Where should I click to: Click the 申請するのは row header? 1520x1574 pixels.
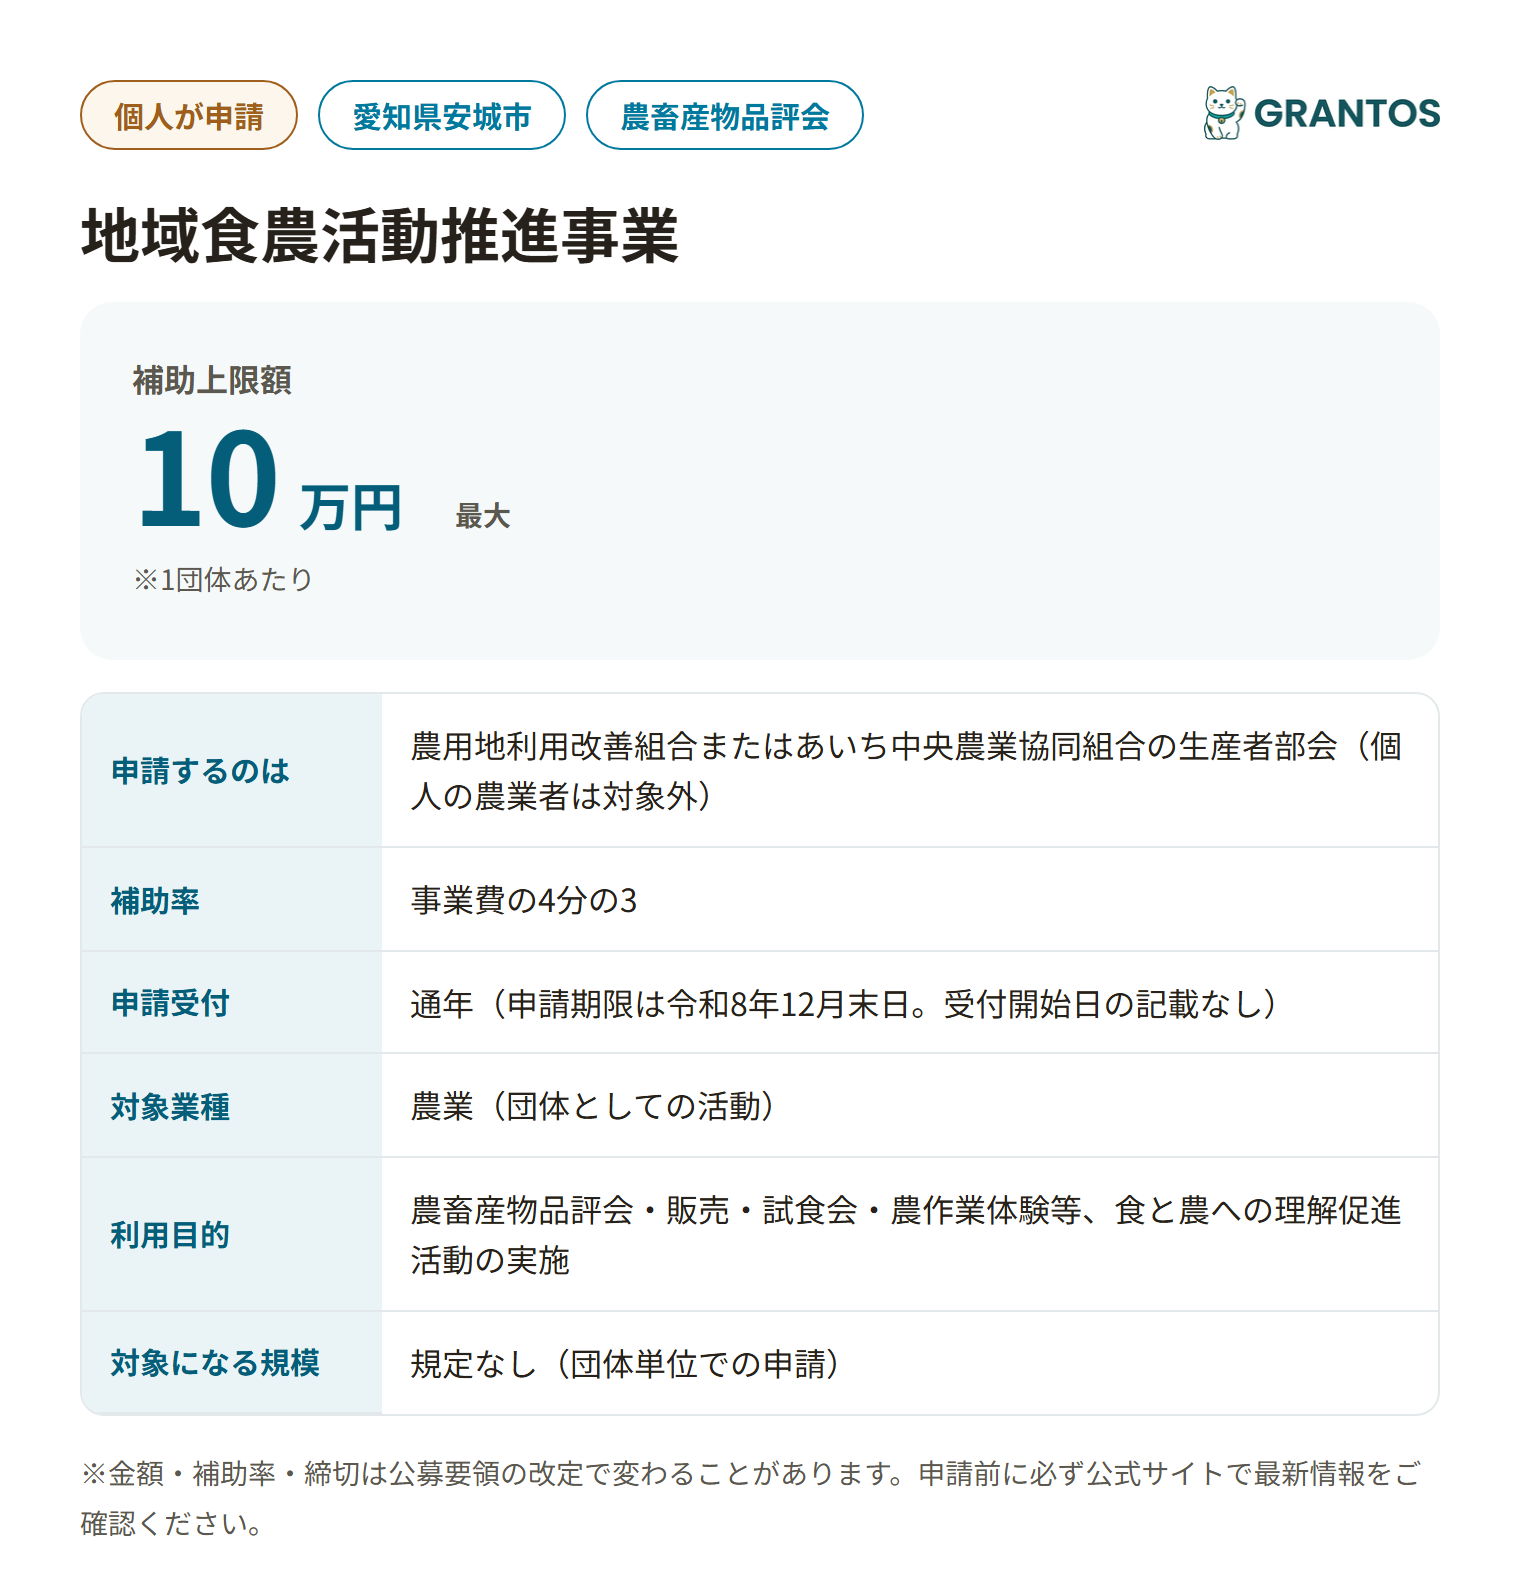pos(200,771)
